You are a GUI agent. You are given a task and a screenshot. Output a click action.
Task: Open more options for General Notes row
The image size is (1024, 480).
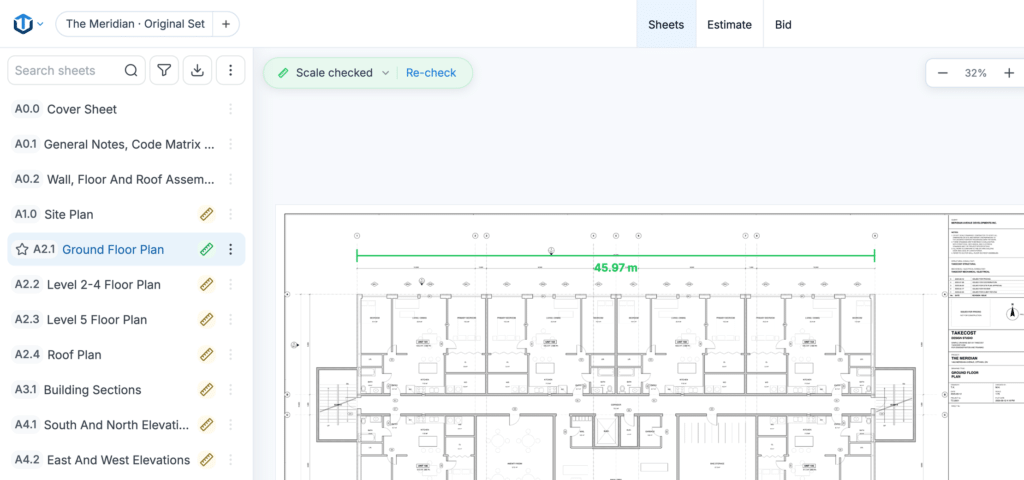pyautogui.click(x=230, y=144)
